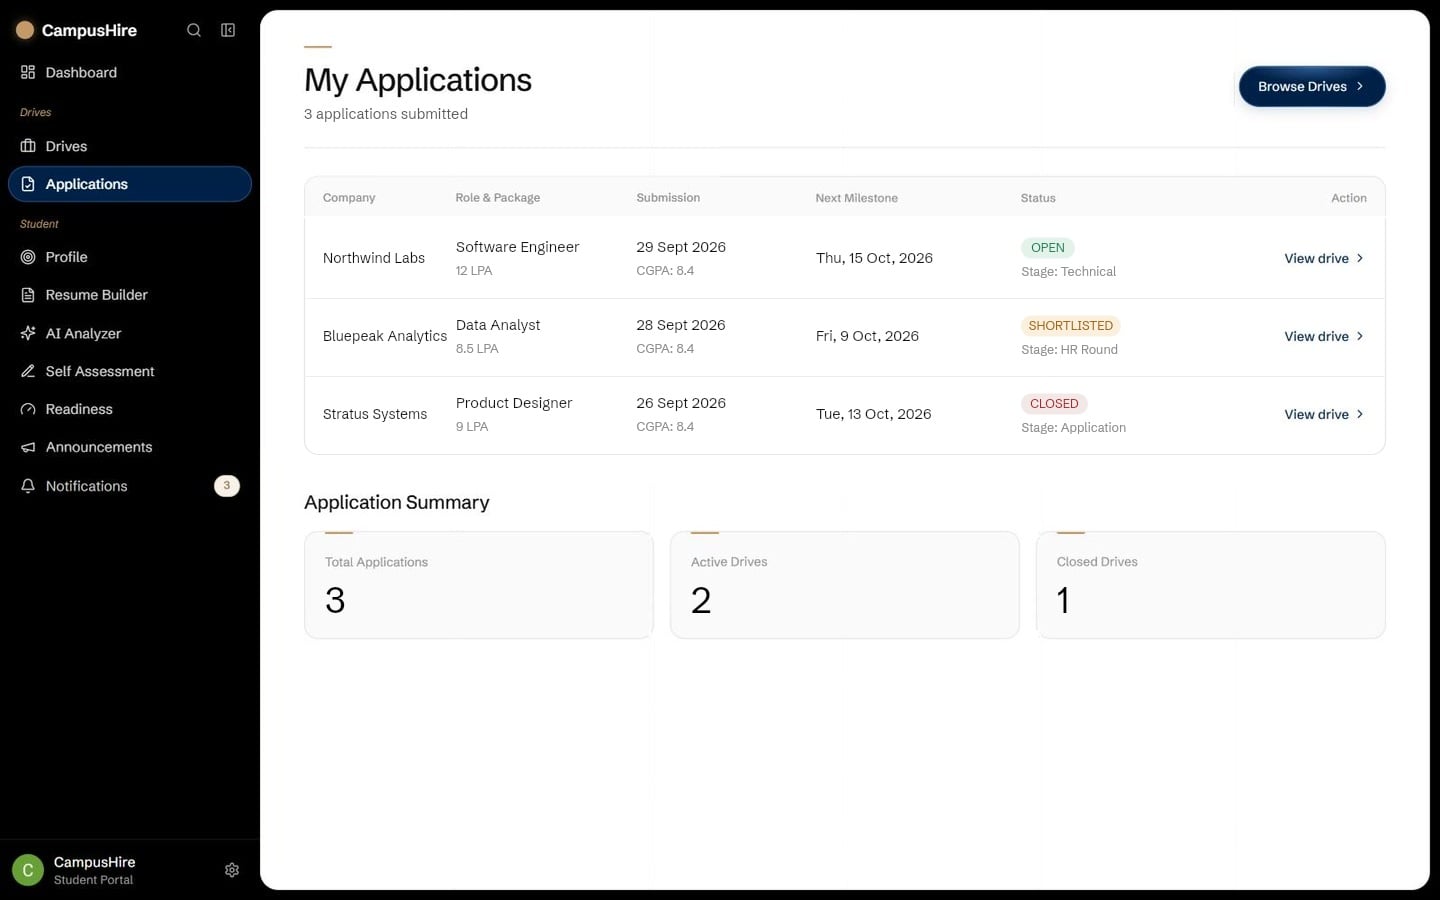1440x900 pixels.
Task: Click the 'Fri, 9 Oct, 2026' milestone date
Action: click(x=867, y=336)
